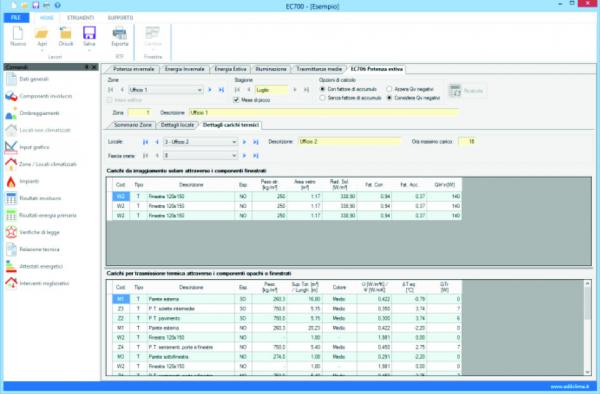This screenshot has height=394, width=600.
Task: Select Azzera Qv negativi radio button
Action: (x=389, y=89)
